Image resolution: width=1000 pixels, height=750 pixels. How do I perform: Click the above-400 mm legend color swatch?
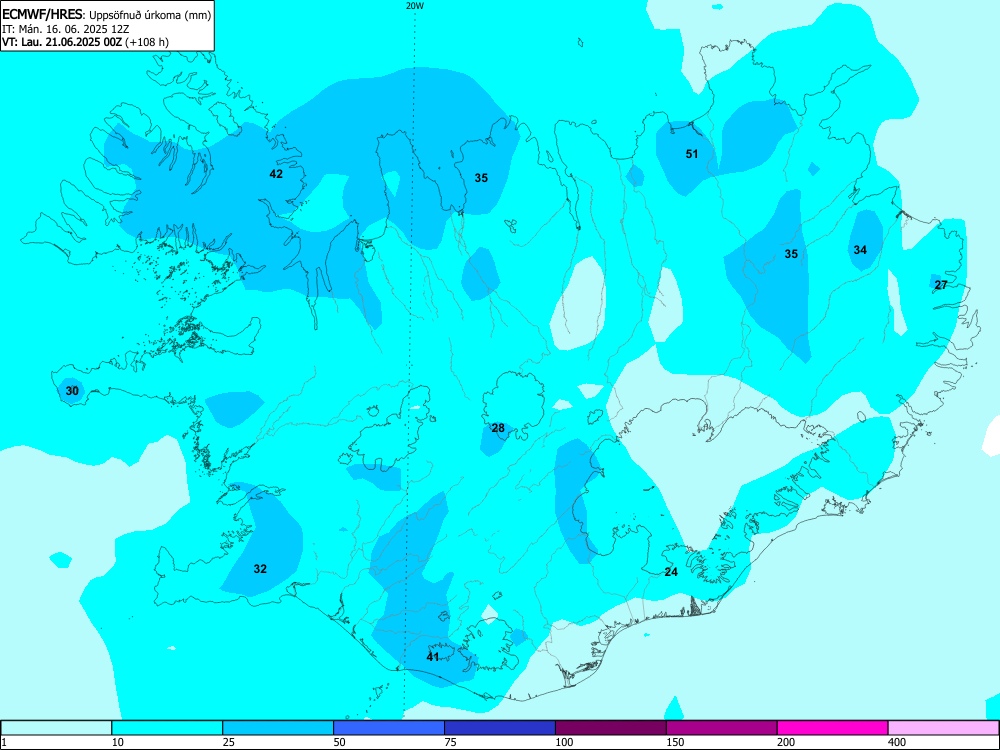pyautogui.click(x=943, y=728)
